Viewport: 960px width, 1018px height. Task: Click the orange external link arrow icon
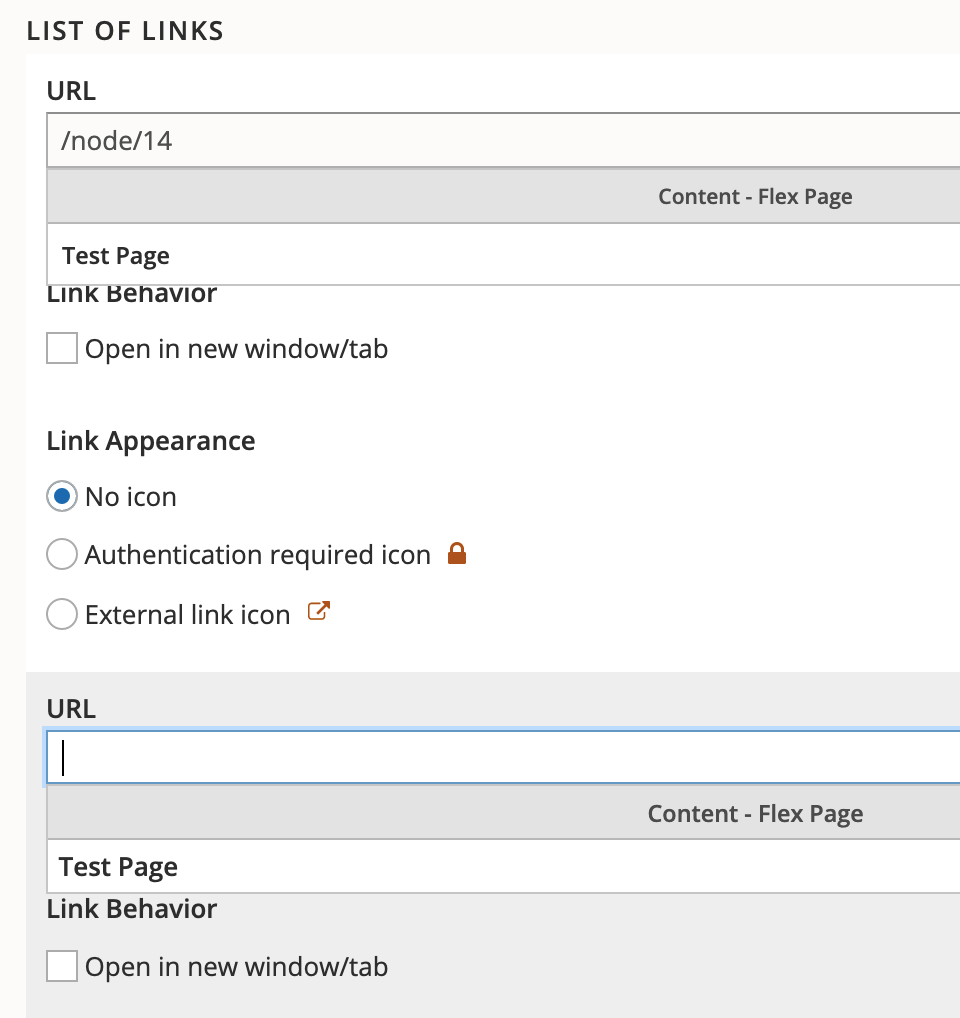pyautogui.click(x=318, y=612)
